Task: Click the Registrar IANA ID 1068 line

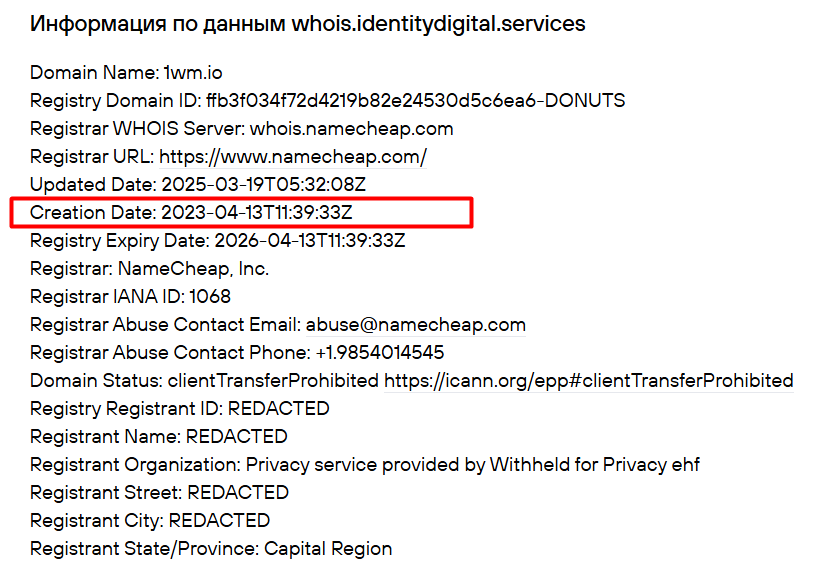Action: coord(130,297)
